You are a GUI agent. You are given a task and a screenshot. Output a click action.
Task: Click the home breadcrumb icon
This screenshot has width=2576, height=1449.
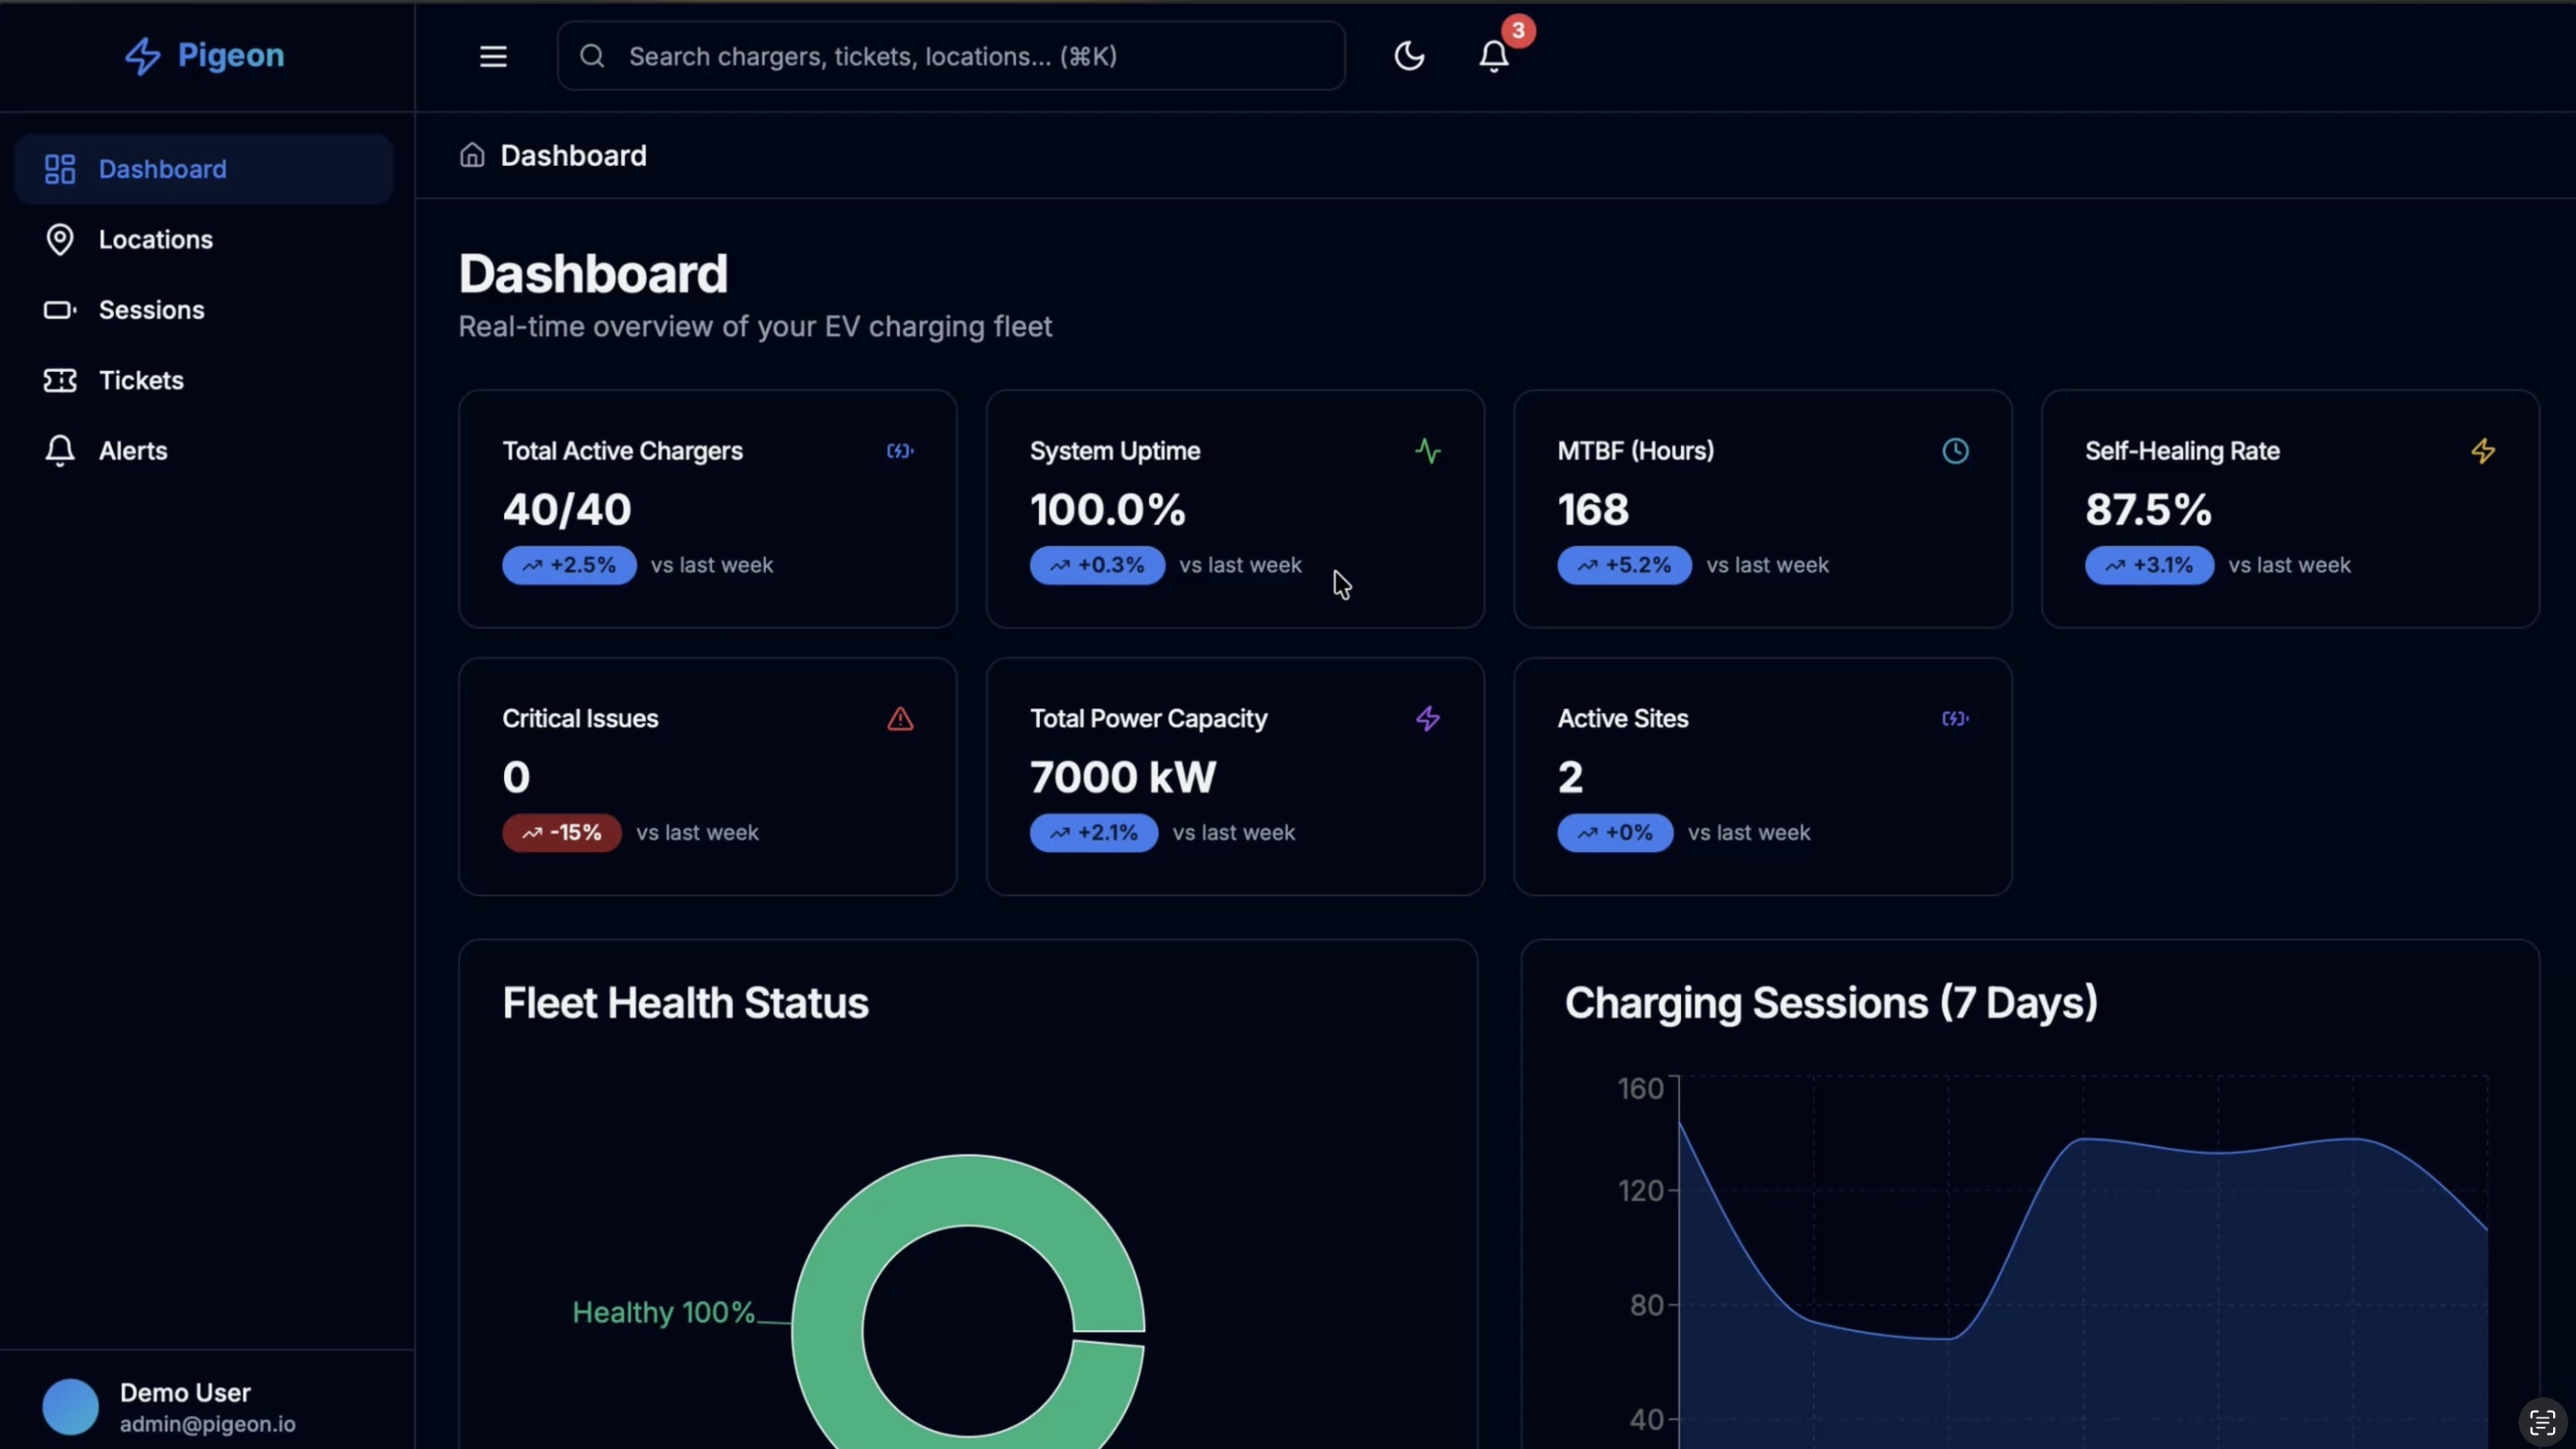click(472, 155)
